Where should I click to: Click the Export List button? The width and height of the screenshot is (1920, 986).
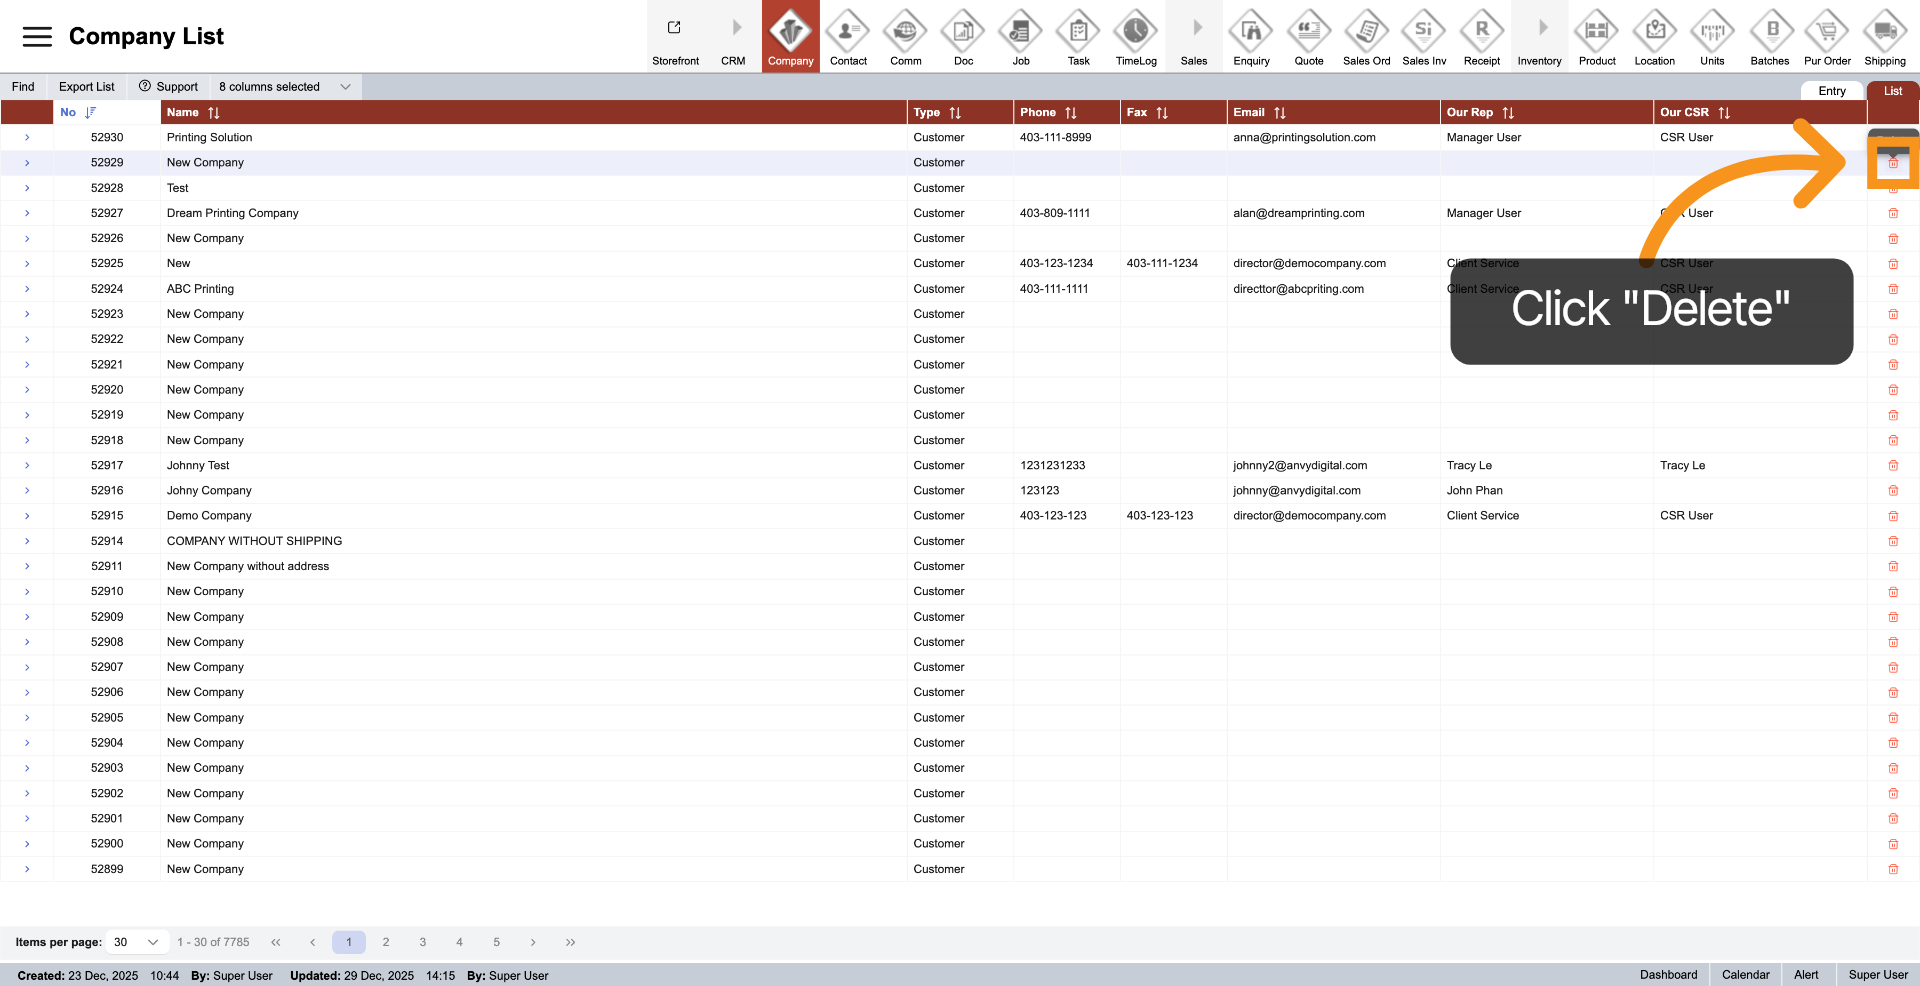(x=86, y=87)
